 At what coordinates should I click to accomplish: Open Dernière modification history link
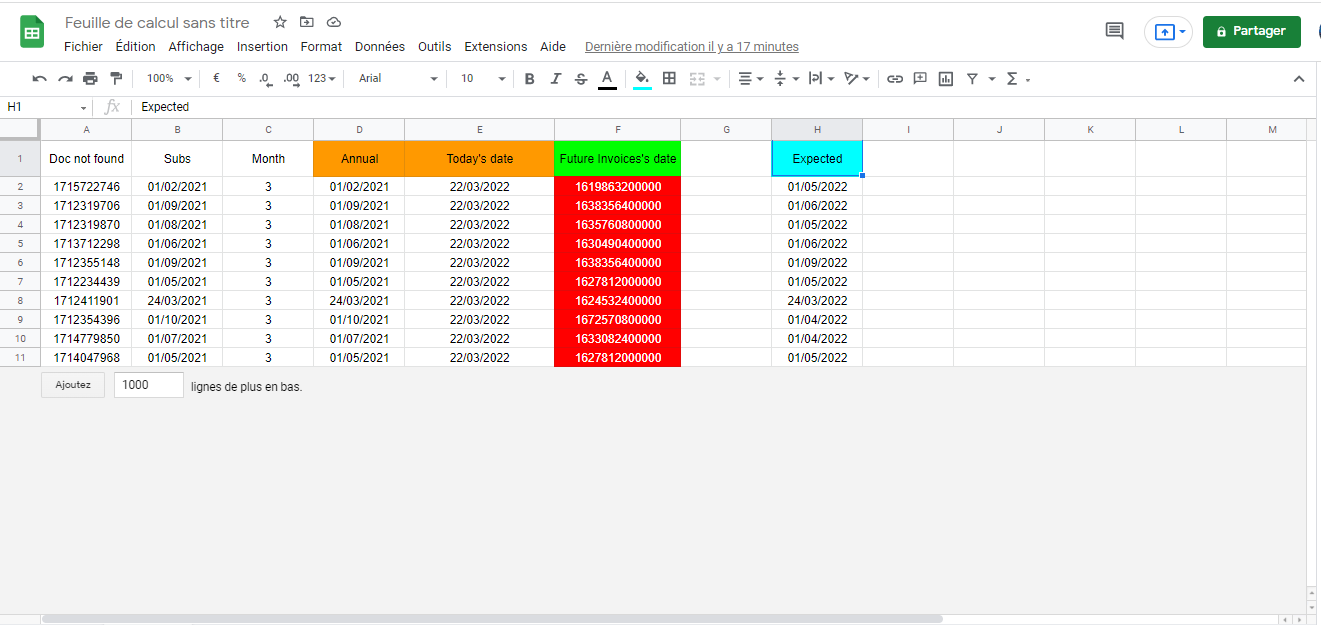(692, 47)
